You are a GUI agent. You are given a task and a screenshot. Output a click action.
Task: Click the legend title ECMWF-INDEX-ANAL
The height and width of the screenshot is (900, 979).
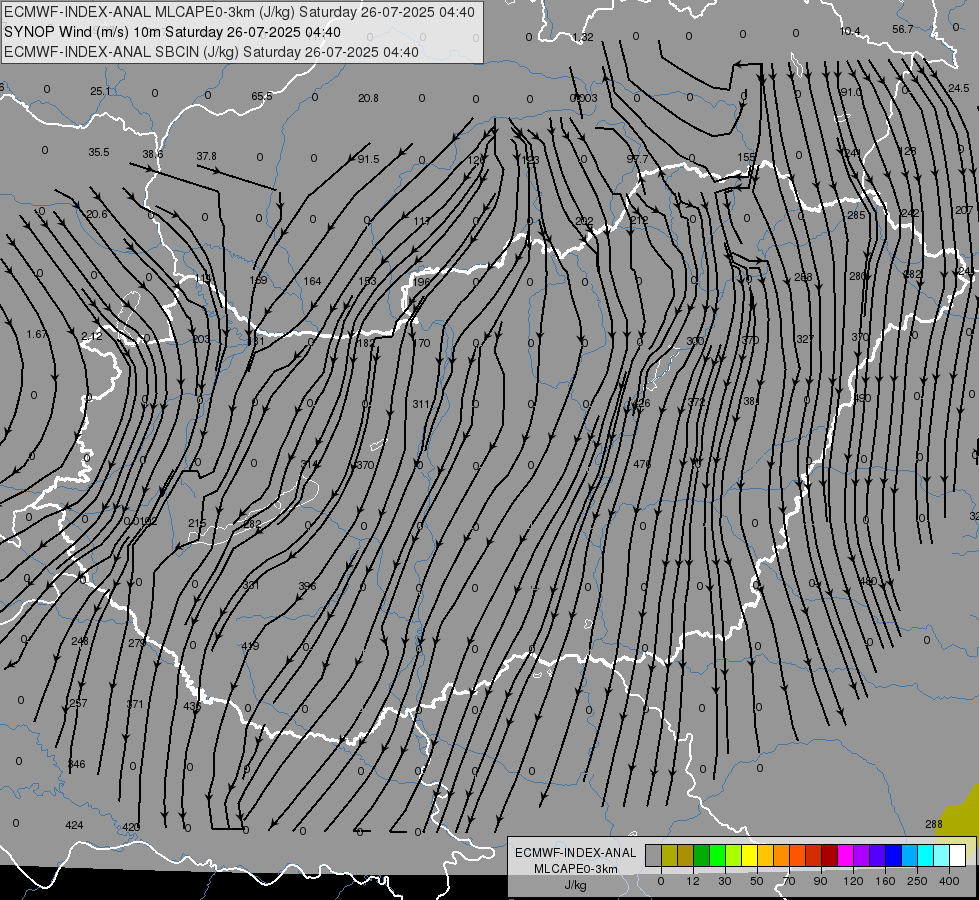pos(576,853)
